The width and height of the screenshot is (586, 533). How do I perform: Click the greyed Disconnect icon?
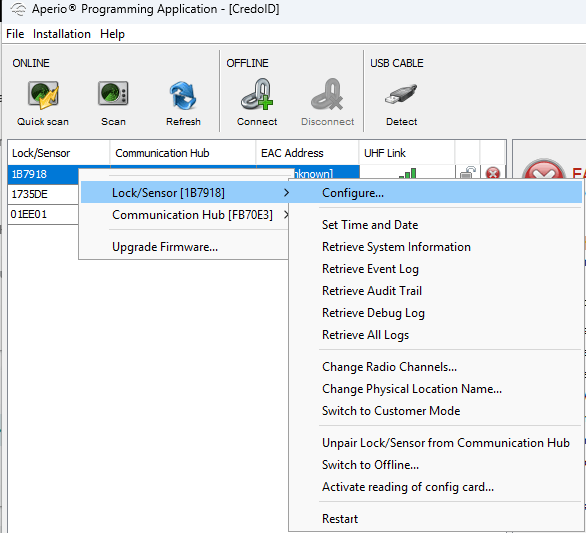click(x=327, y=103)
